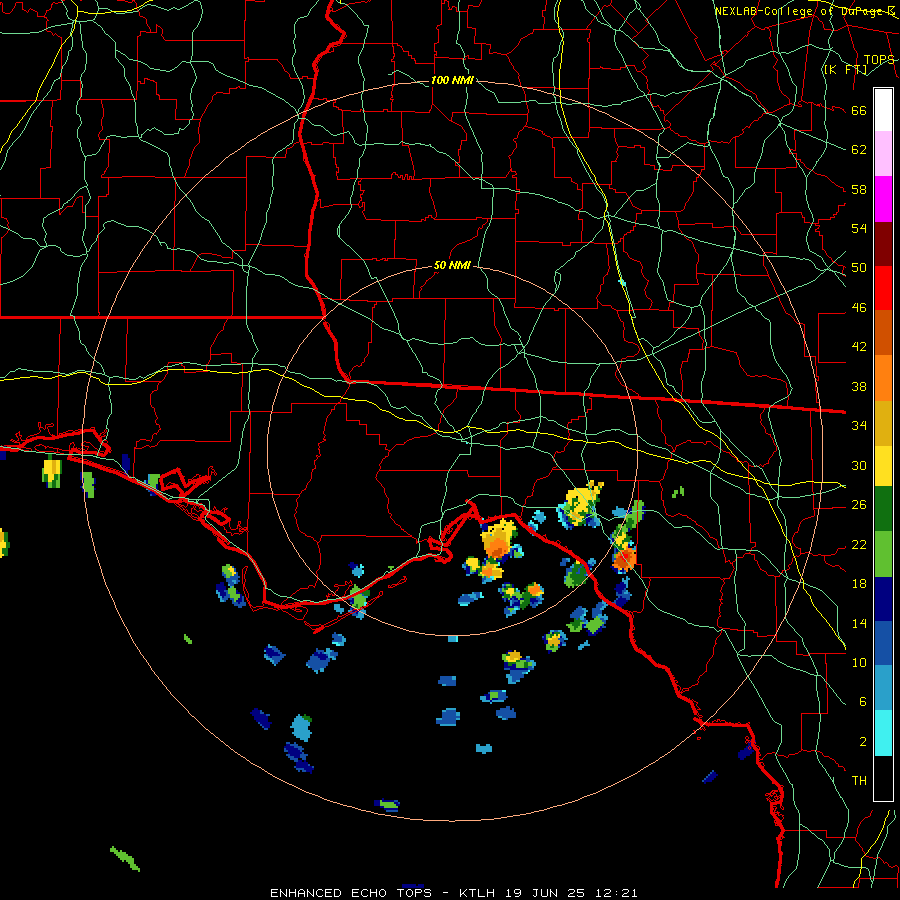Image resolution: width=900 pixels, height=900 pixels.
Task: Click the Enhanced Echo Tops KTLH caption
Action: 453,893
